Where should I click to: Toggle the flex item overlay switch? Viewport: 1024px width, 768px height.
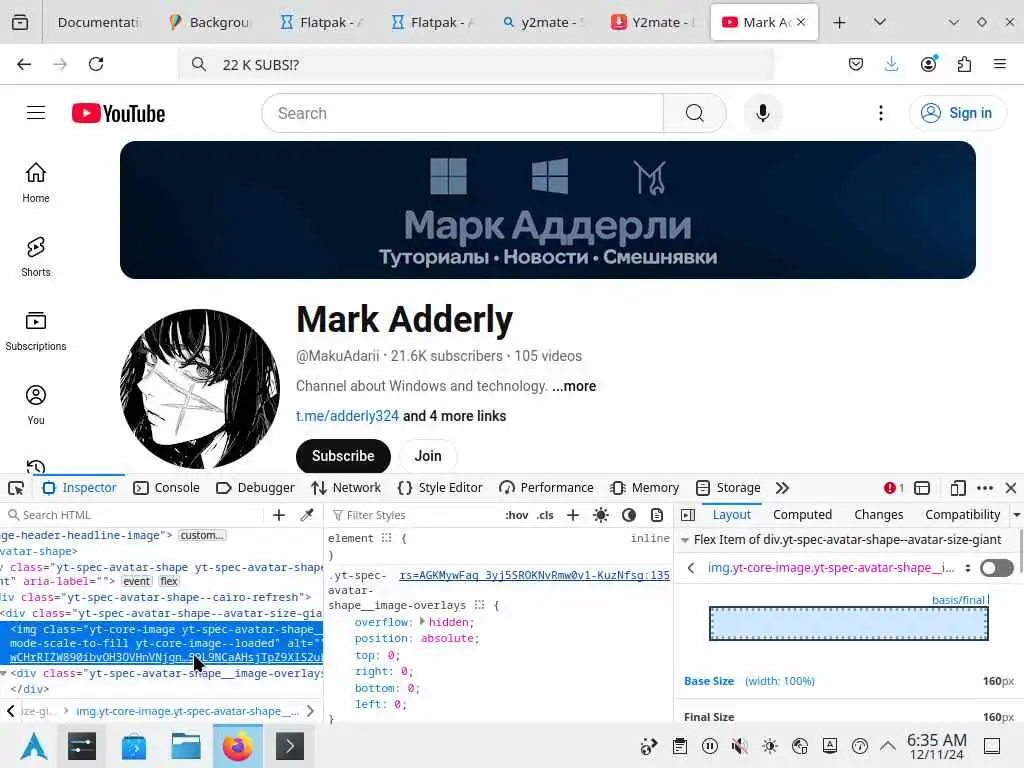click(x=997, y=568)
